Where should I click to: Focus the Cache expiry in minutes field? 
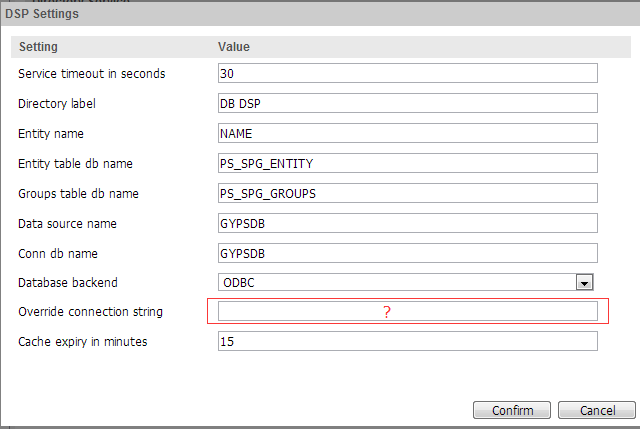[407, 342]
